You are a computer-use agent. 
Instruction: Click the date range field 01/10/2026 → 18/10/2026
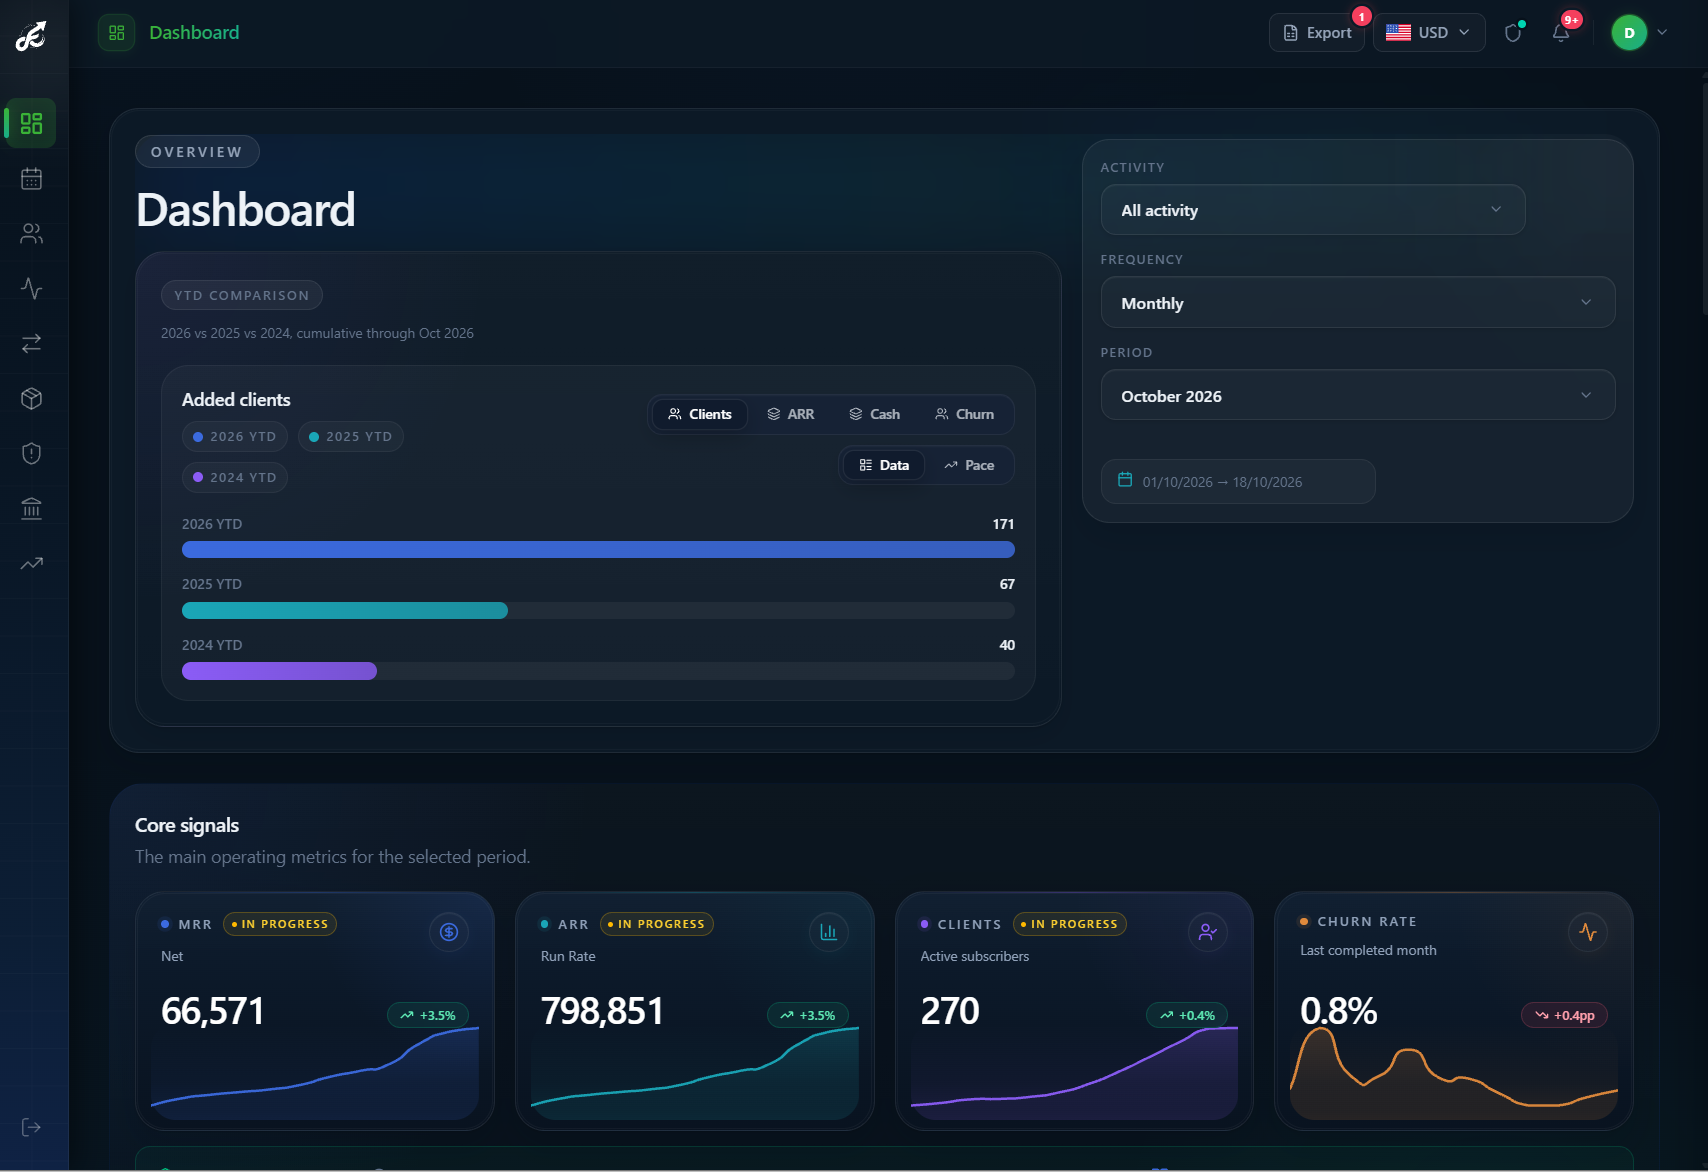point(1238,482)
